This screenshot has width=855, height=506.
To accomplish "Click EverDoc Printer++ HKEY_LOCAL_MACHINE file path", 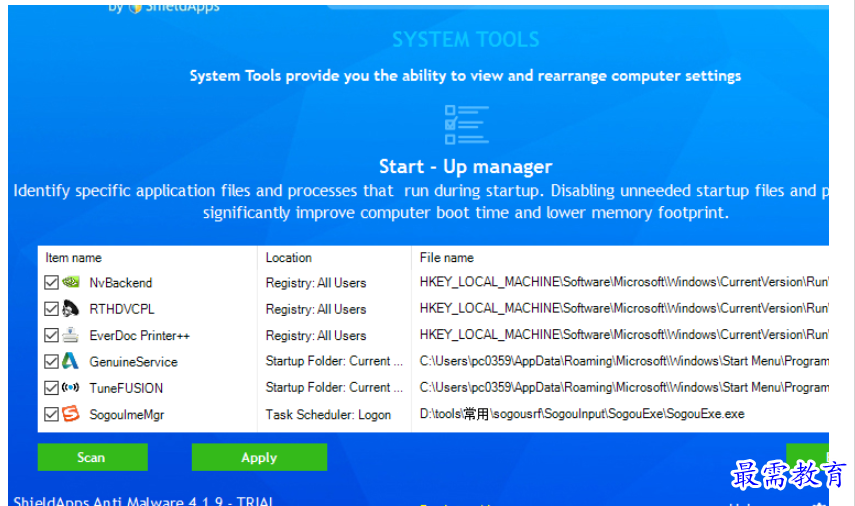I will coord(624,334).
